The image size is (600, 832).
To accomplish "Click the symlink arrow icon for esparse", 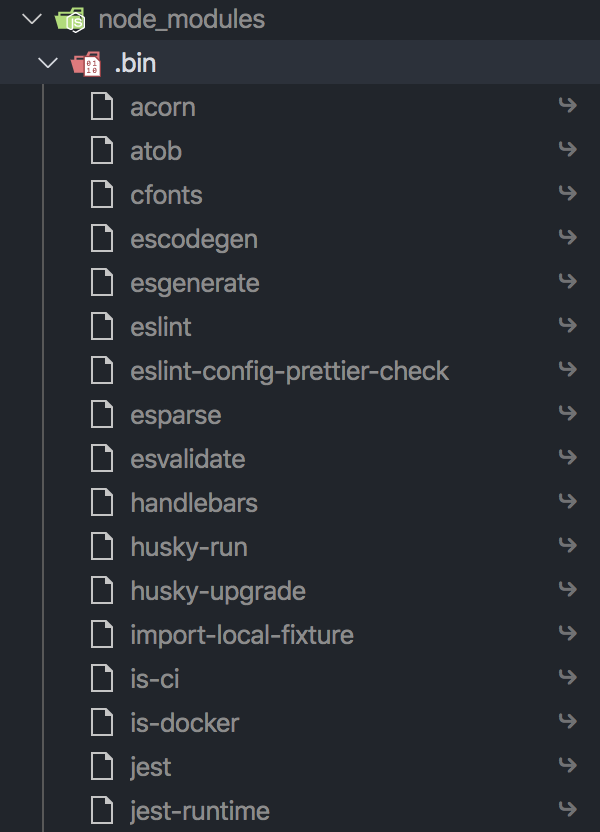I will [x=568, y=413].
